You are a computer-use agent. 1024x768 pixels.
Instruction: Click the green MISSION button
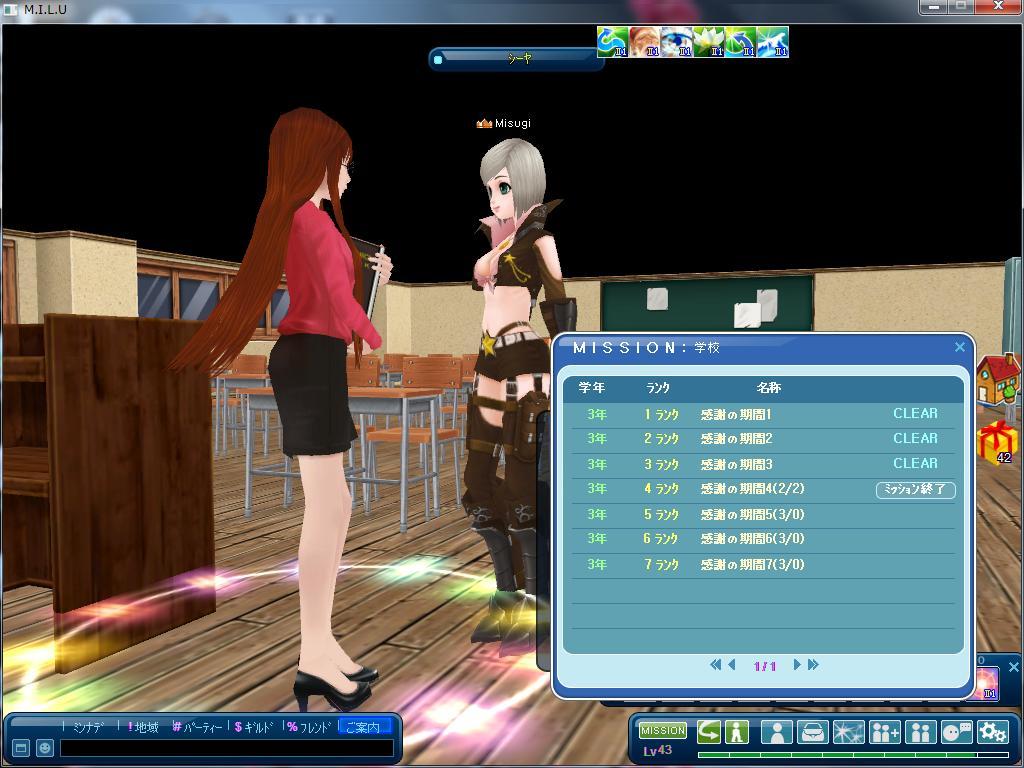coord(663,730)
